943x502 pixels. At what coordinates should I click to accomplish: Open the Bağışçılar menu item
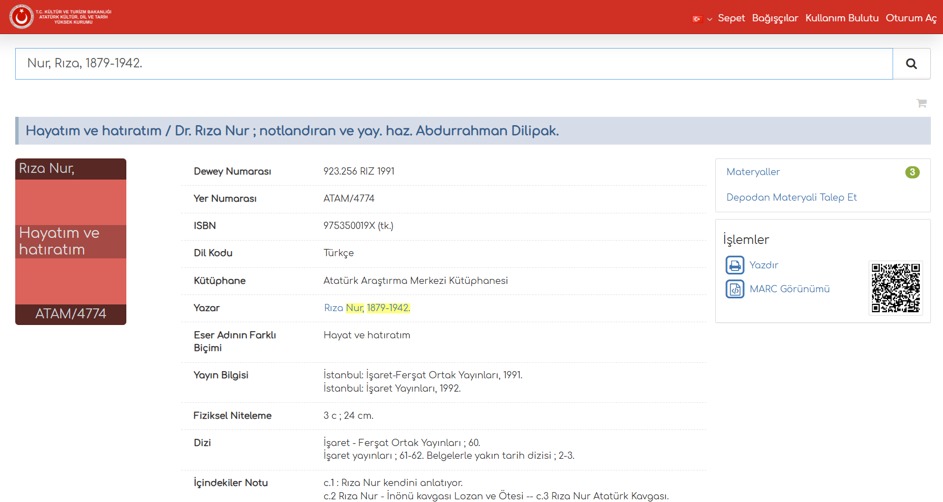(775, 18)
